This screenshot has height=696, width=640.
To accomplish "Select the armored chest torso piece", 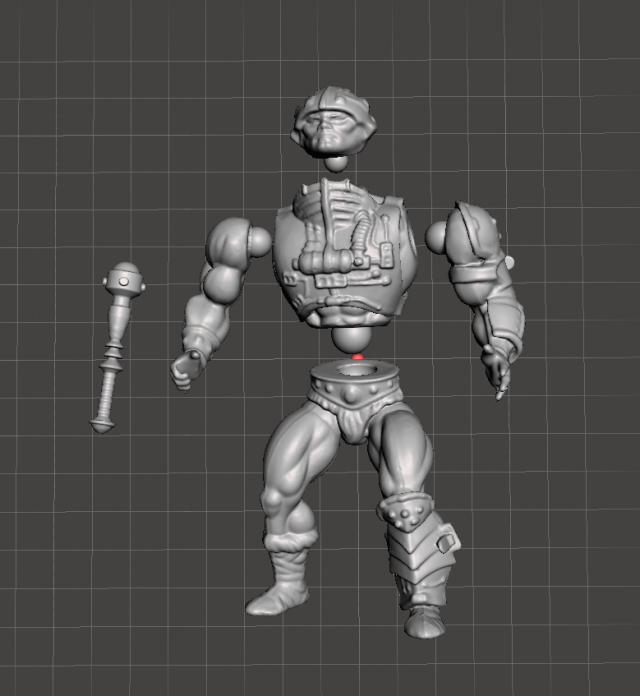I will point(345,253).
